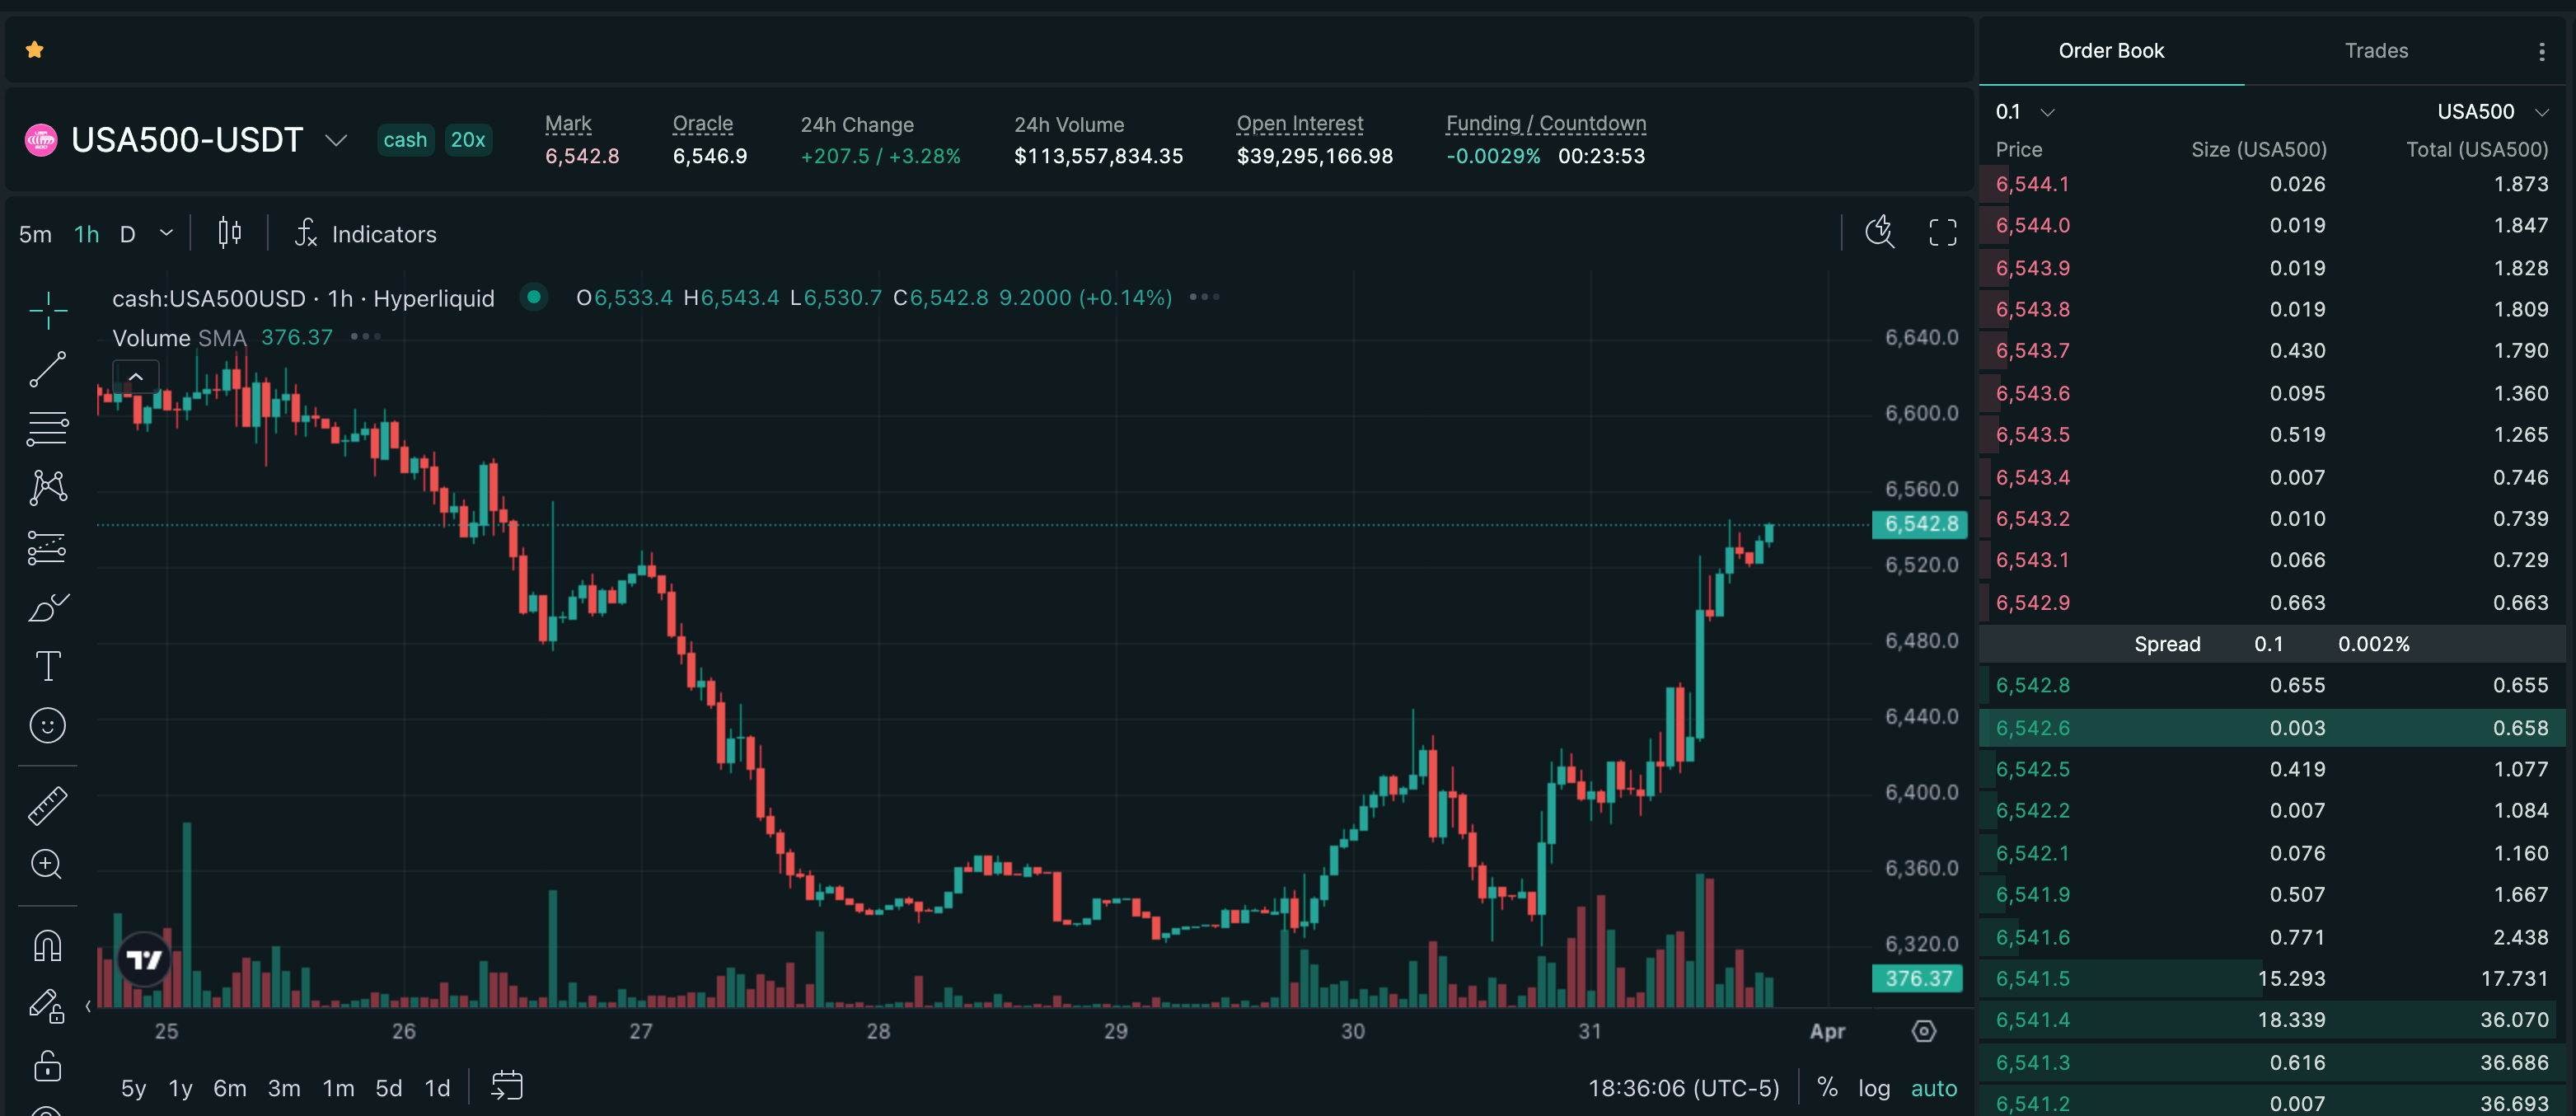This screenshot has height=1116, width=2576.
Task: Select the brush drawing tool
Action: pyautogui.click(x=47, y=607)
